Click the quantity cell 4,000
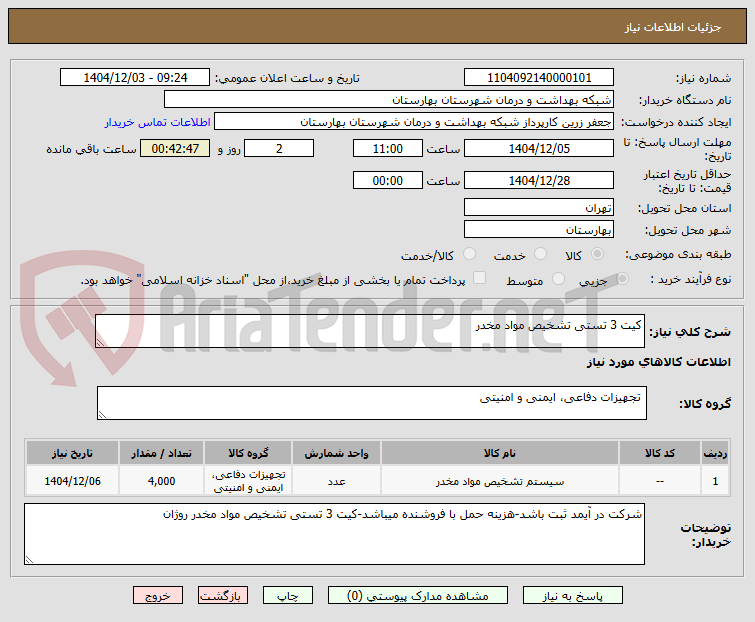 click(161, 481)
